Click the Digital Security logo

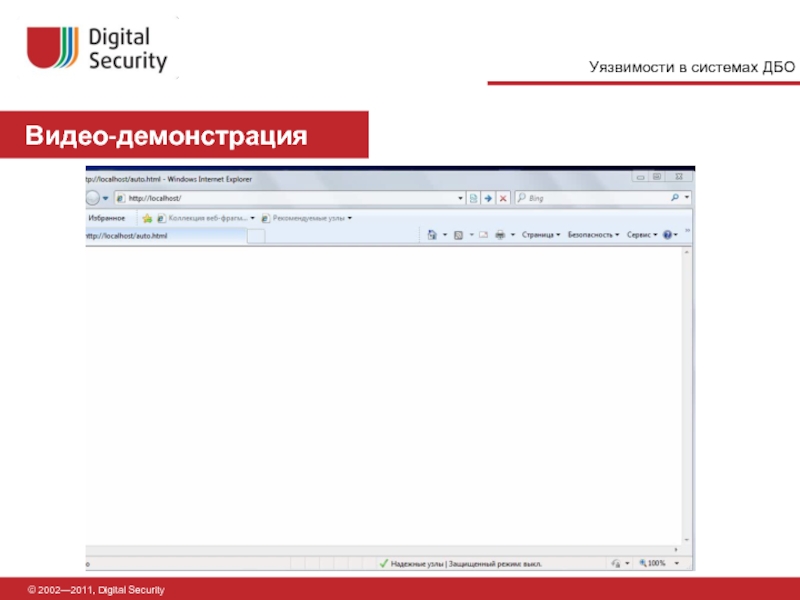point(97,48)
